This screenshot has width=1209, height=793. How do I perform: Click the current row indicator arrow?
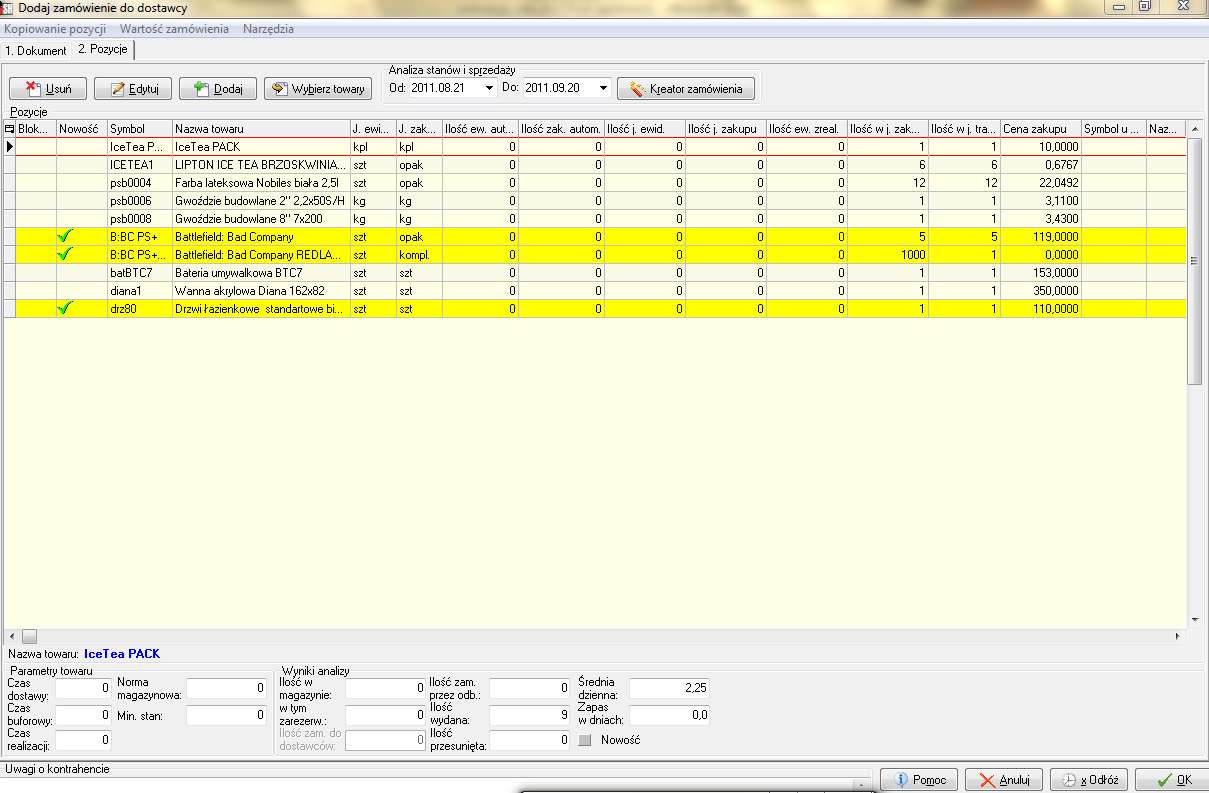tap(10, 147)
